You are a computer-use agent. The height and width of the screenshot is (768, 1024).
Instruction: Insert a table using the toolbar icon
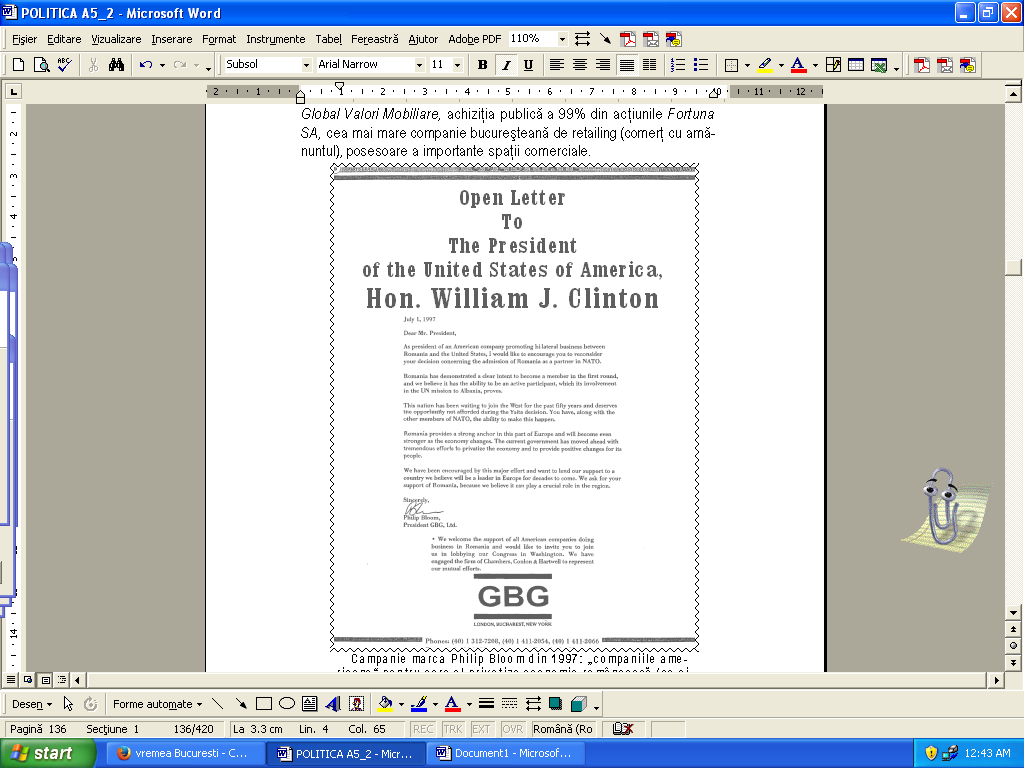856,65
